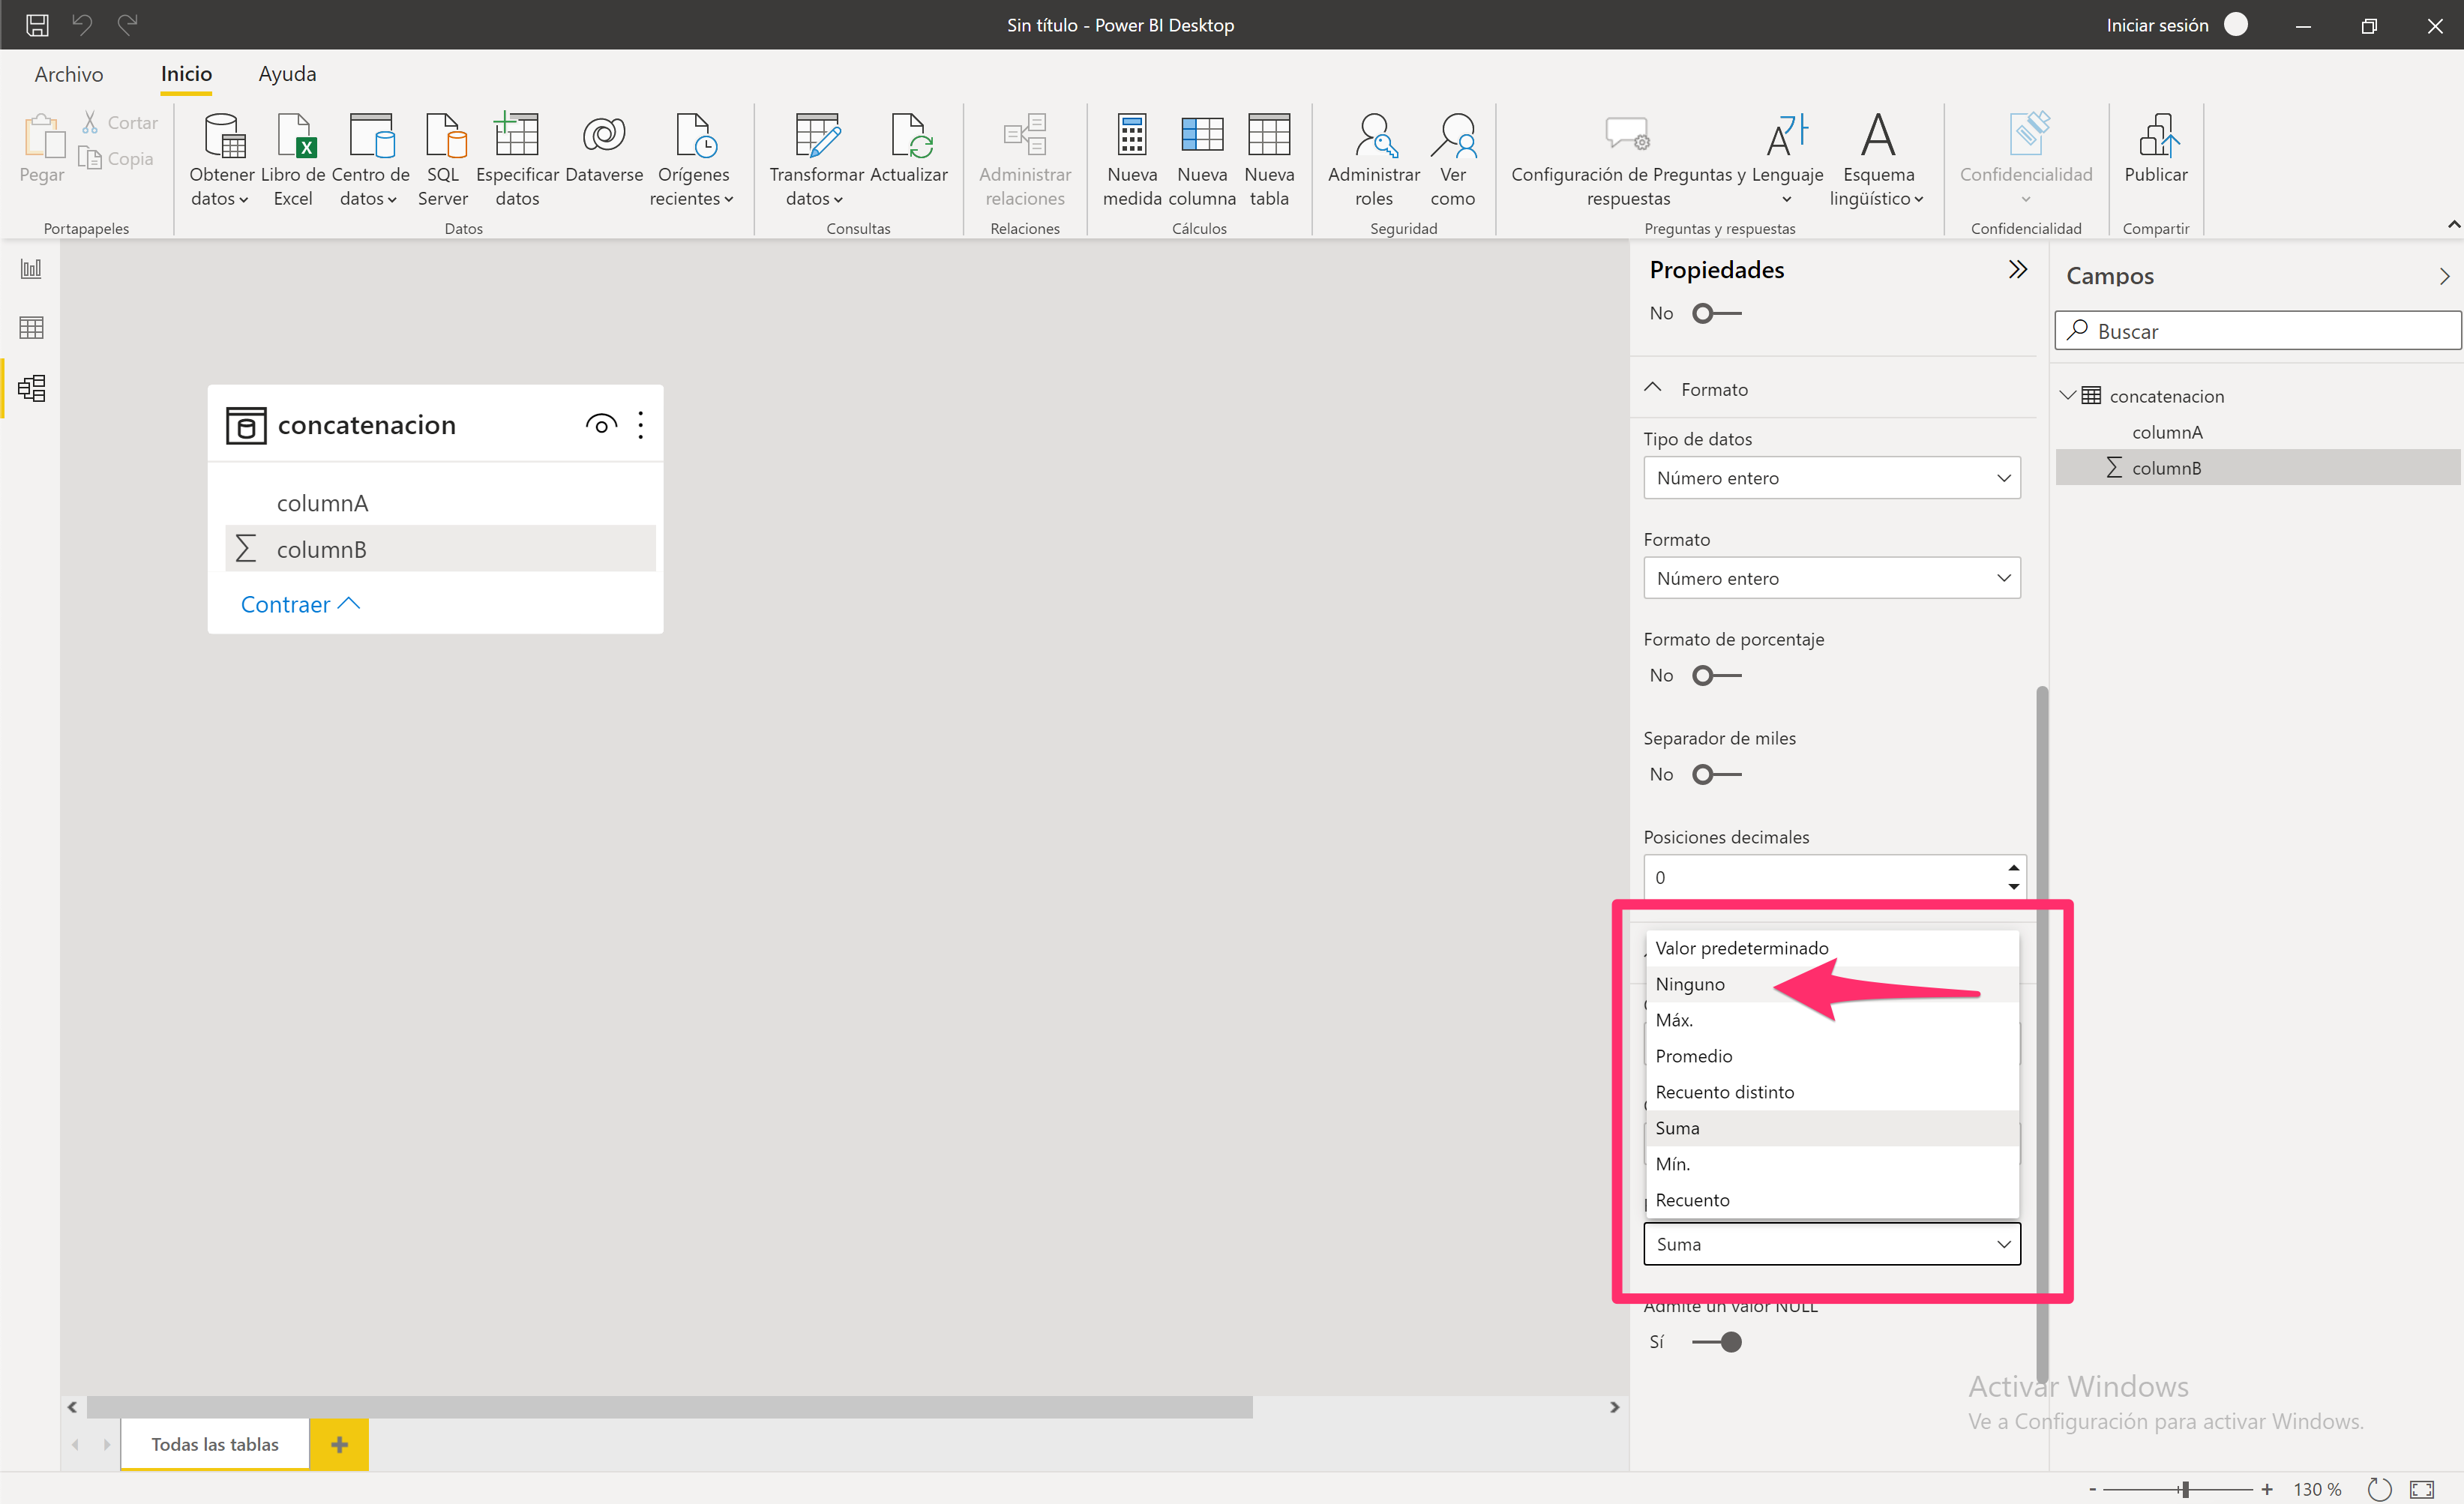Screen dimensions: 2464x1504
Task: Toggle Separador de miles switch
Action: coord(1716,774)
